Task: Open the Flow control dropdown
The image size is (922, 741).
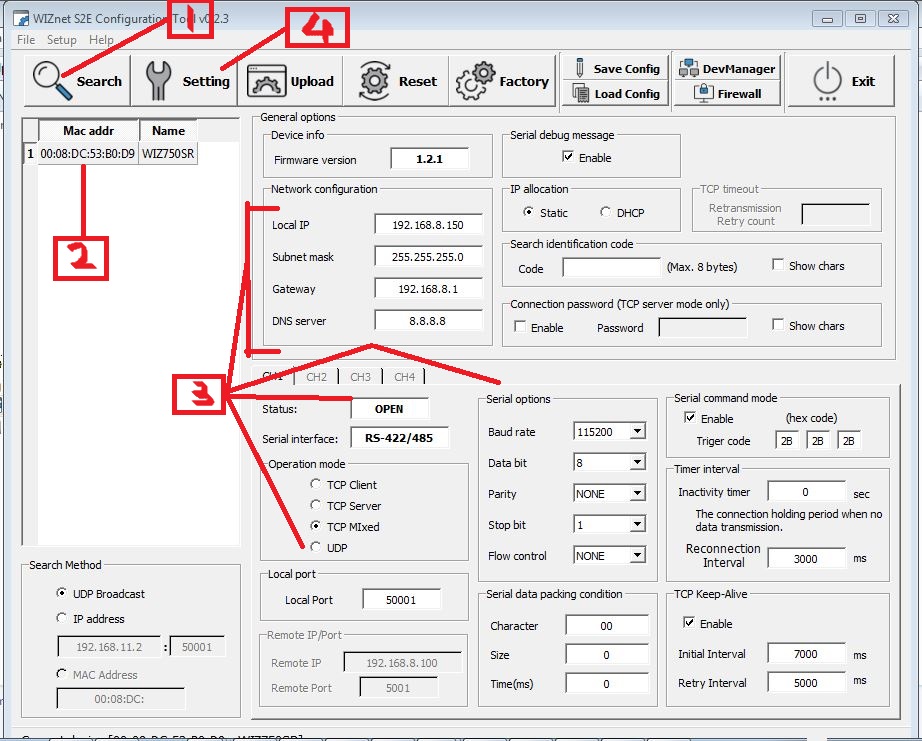Action: tap(637, 555)
